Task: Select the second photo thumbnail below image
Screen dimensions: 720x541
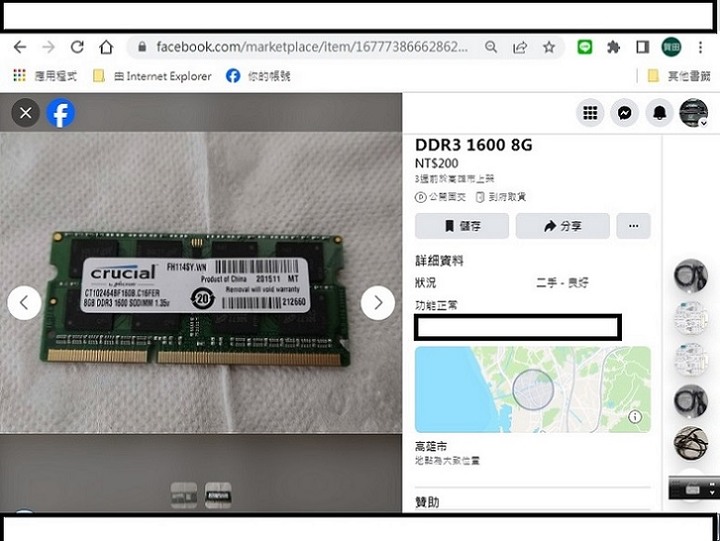Action: click(x=218, y=495)
